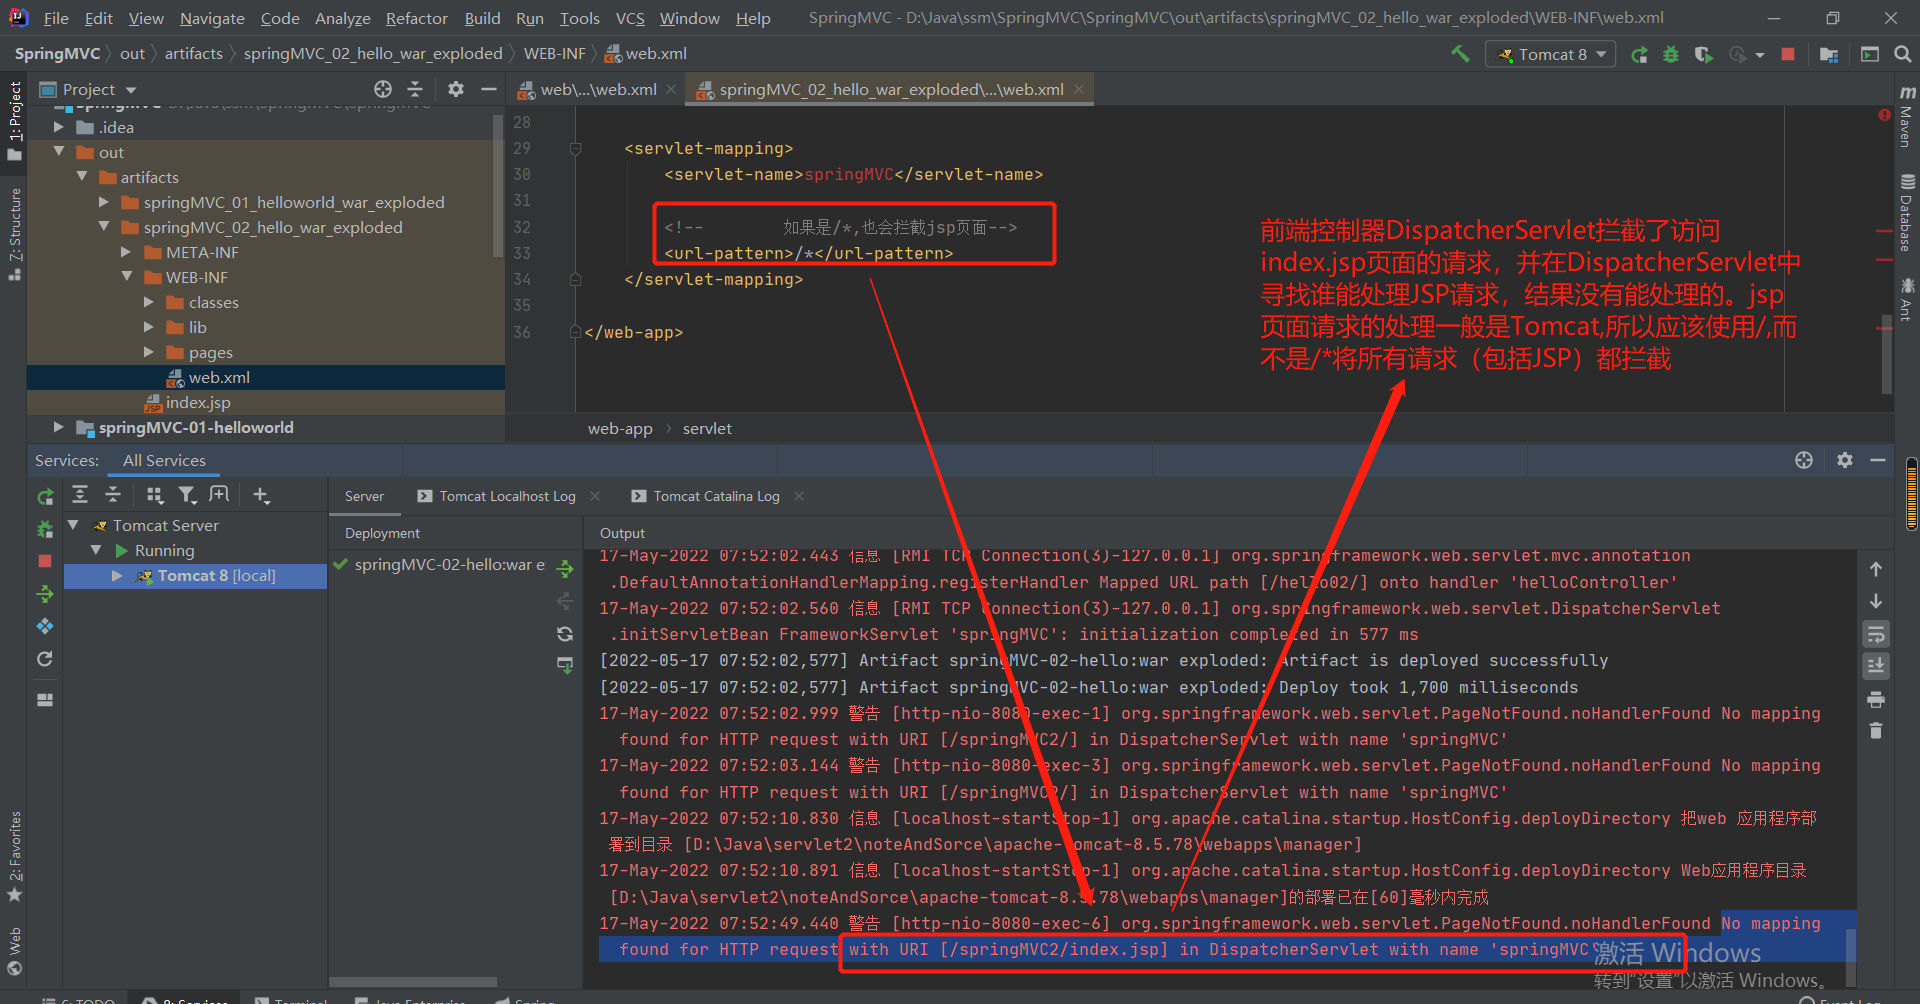The height and width of the screenshot is (1004, 1920).
Task: Open the Database tool window
Action: point(1906,213)
